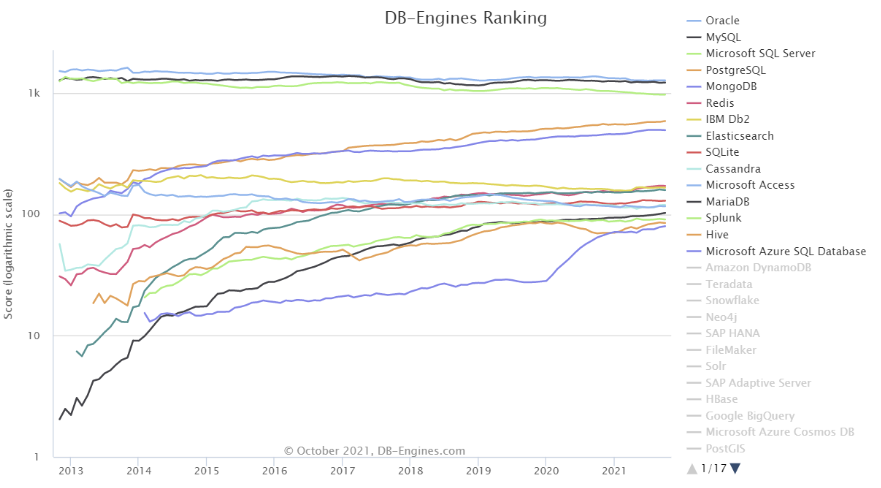Toggle Oracle series in legend

click(x=713, y=21)
